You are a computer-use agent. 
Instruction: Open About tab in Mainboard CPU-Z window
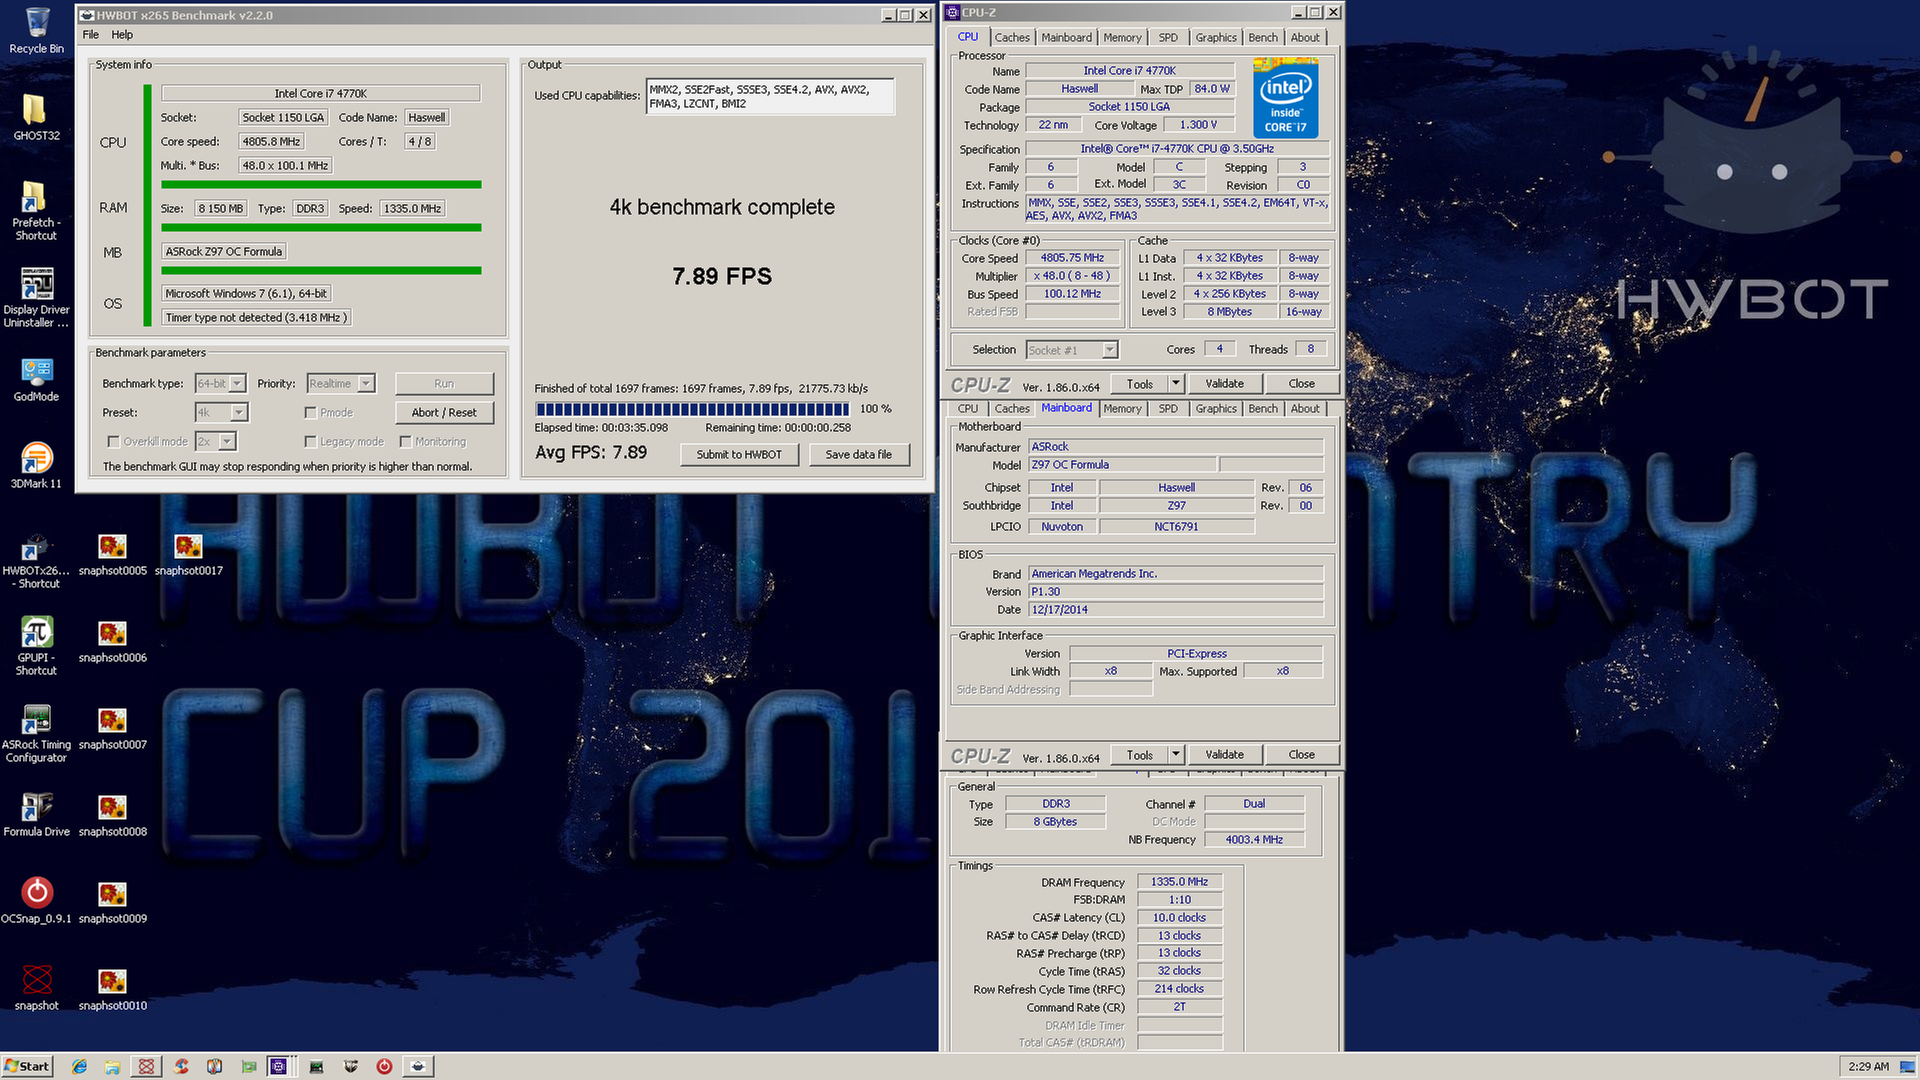1305,409
